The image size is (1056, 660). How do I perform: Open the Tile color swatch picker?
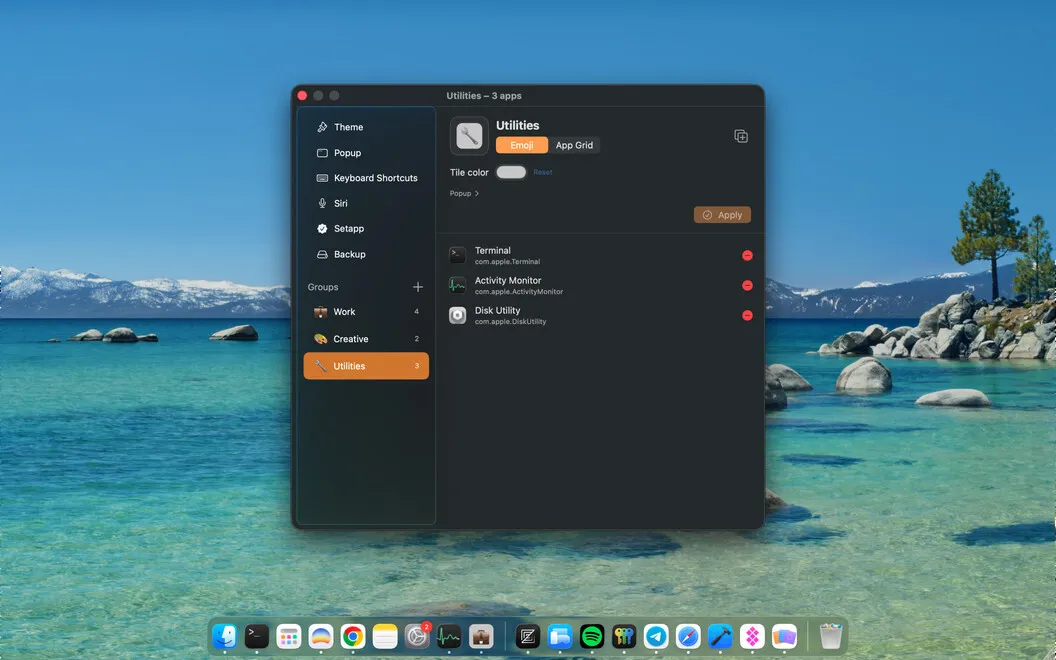(511, 172)
